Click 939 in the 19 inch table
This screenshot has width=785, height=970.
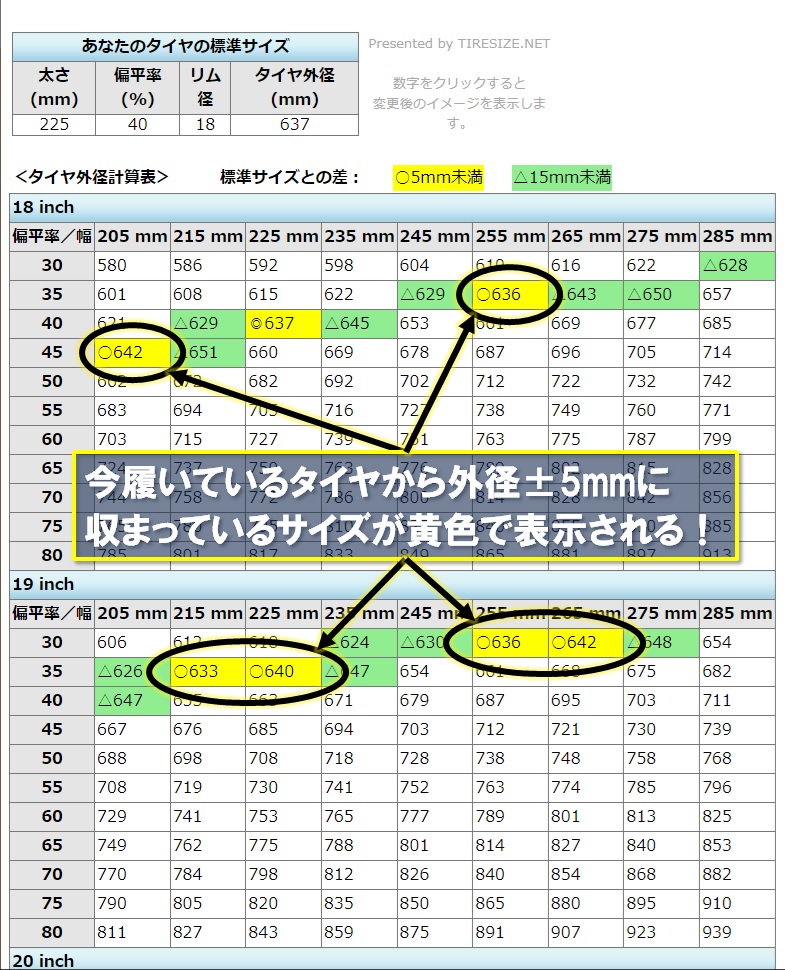(736, 932)
